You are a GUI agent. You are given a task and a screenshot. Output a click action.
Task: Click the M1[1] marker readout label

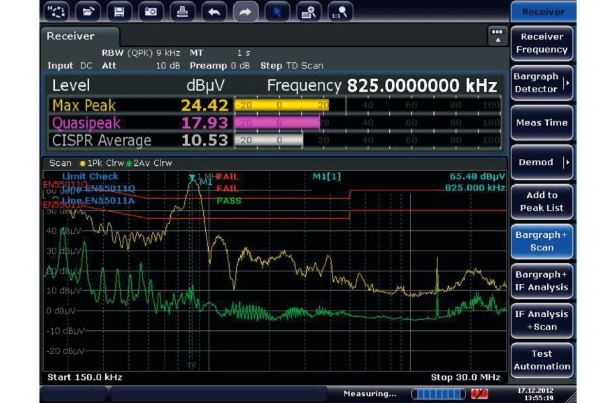point(327,176)
